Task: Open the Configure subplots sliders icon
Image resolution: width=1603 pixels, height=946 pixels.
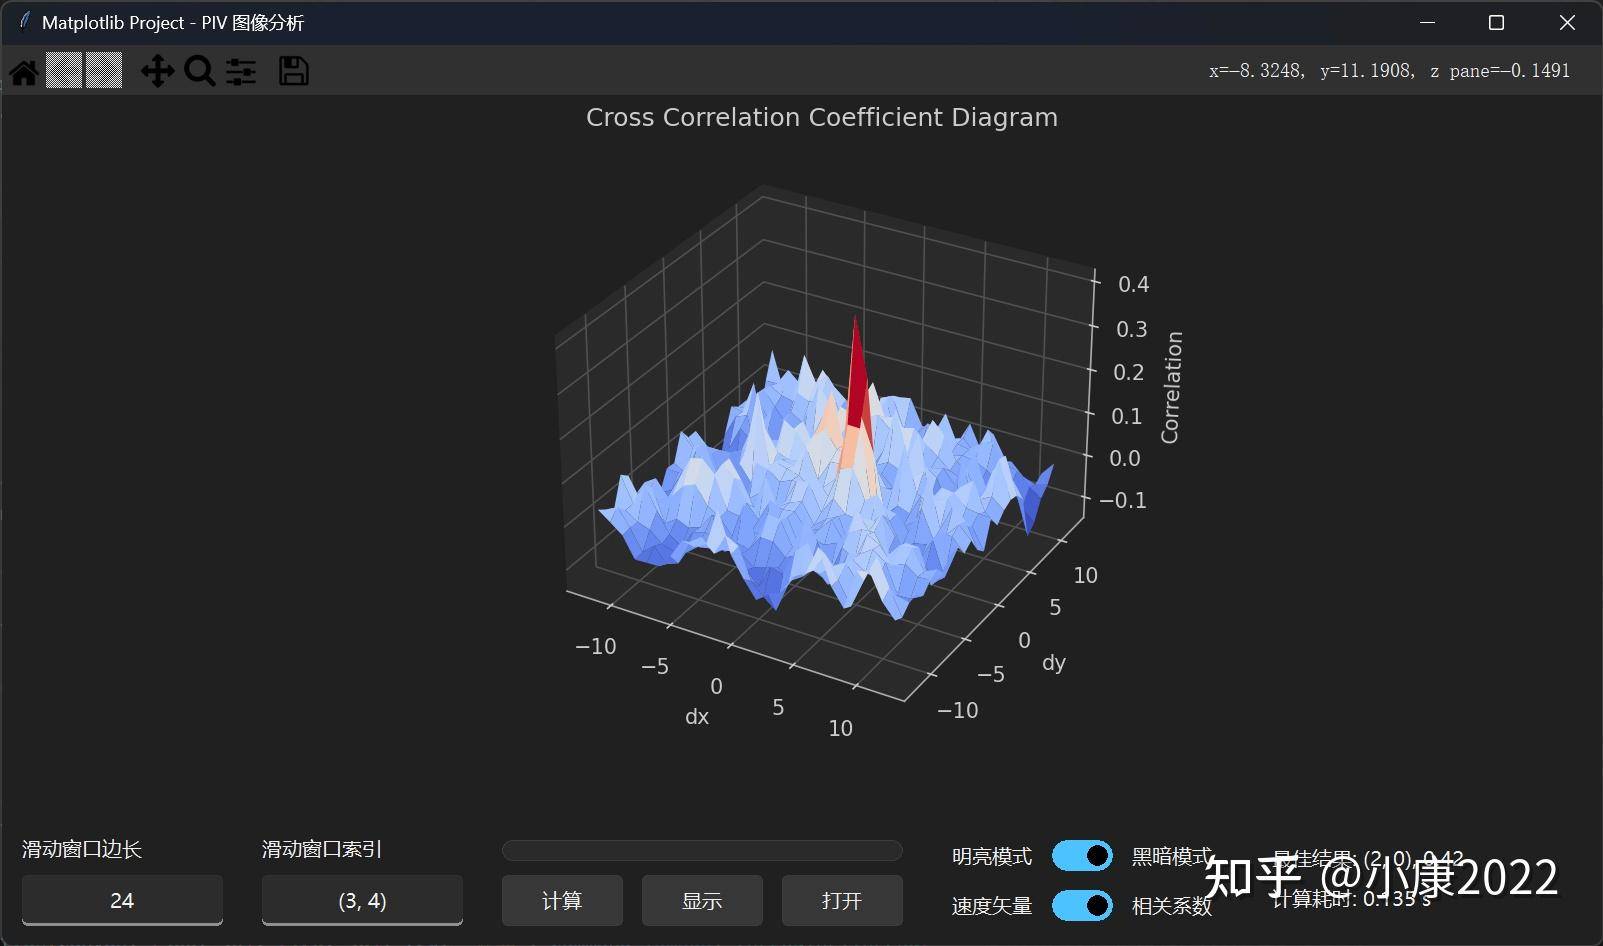Action: point(241,71)
